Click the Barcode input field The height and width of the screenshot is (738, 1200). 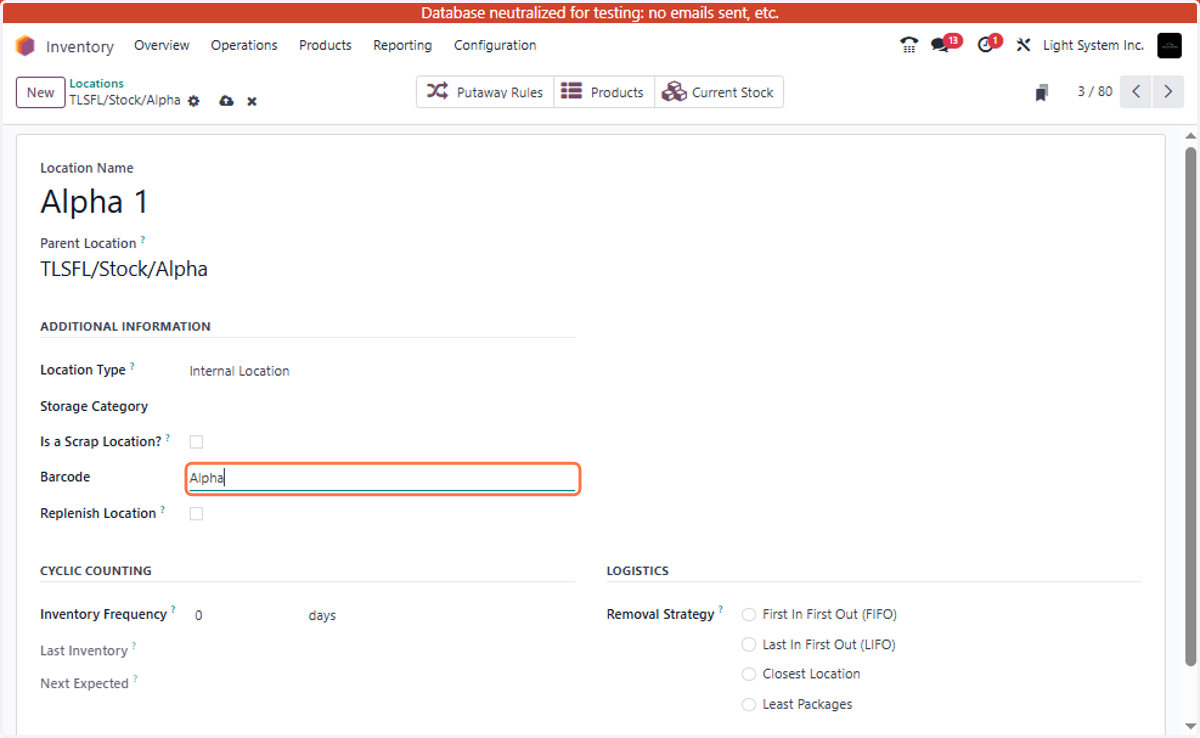coord(382,479)
